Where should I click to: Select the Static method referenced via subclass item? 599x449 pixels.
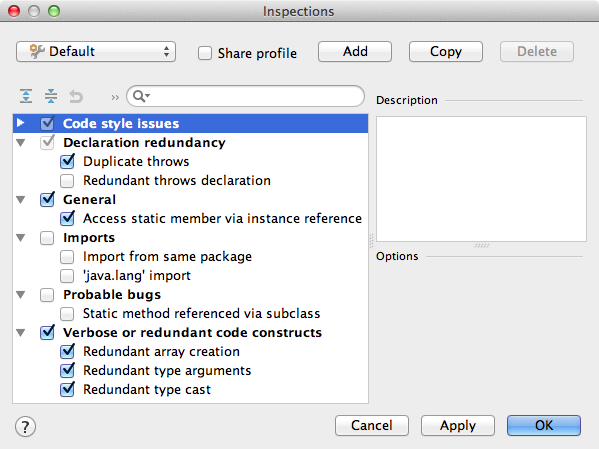201,313
